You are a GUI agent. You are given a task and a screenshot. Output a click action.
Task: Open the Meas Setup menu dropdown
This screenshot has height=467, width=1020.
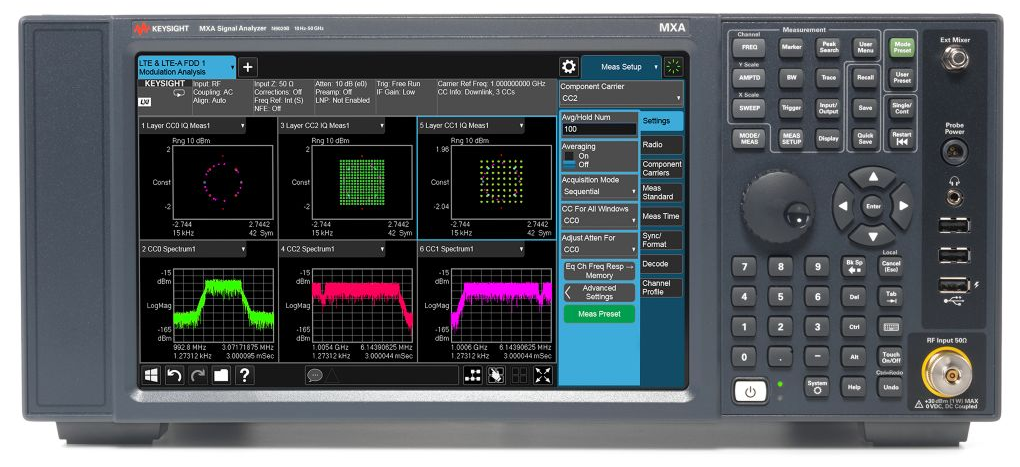pyautogui.click(x=621, y=67)
